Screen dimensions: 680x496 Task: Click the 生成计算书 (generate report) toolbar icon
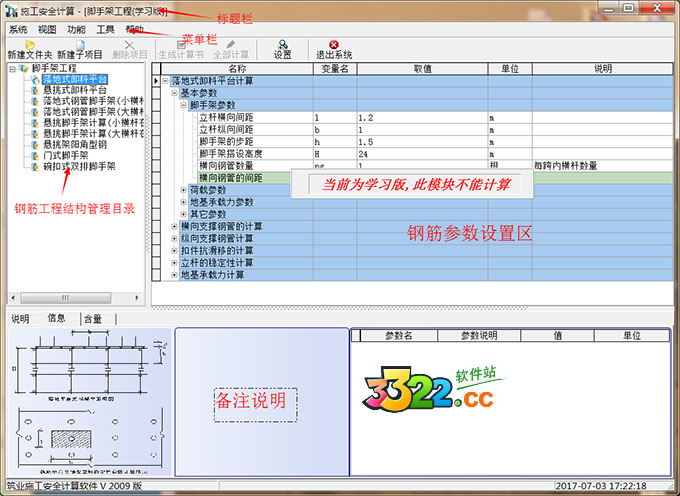tap(181, 46)
